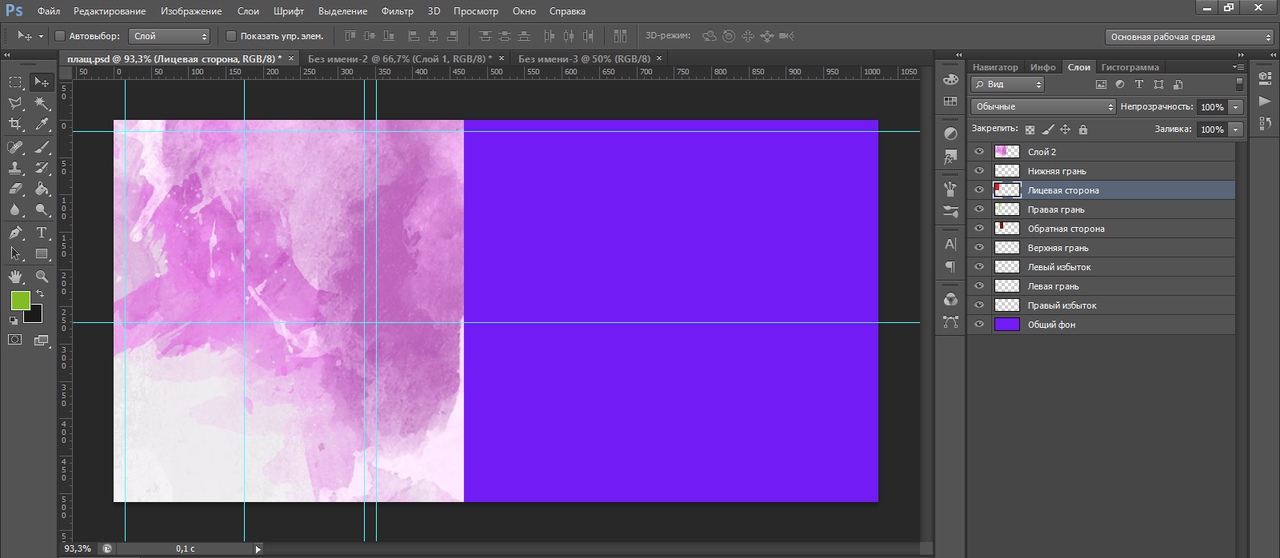Click the pixel layer filter icon
Screen dimensions: 1280x558
tap(1102, 85)
